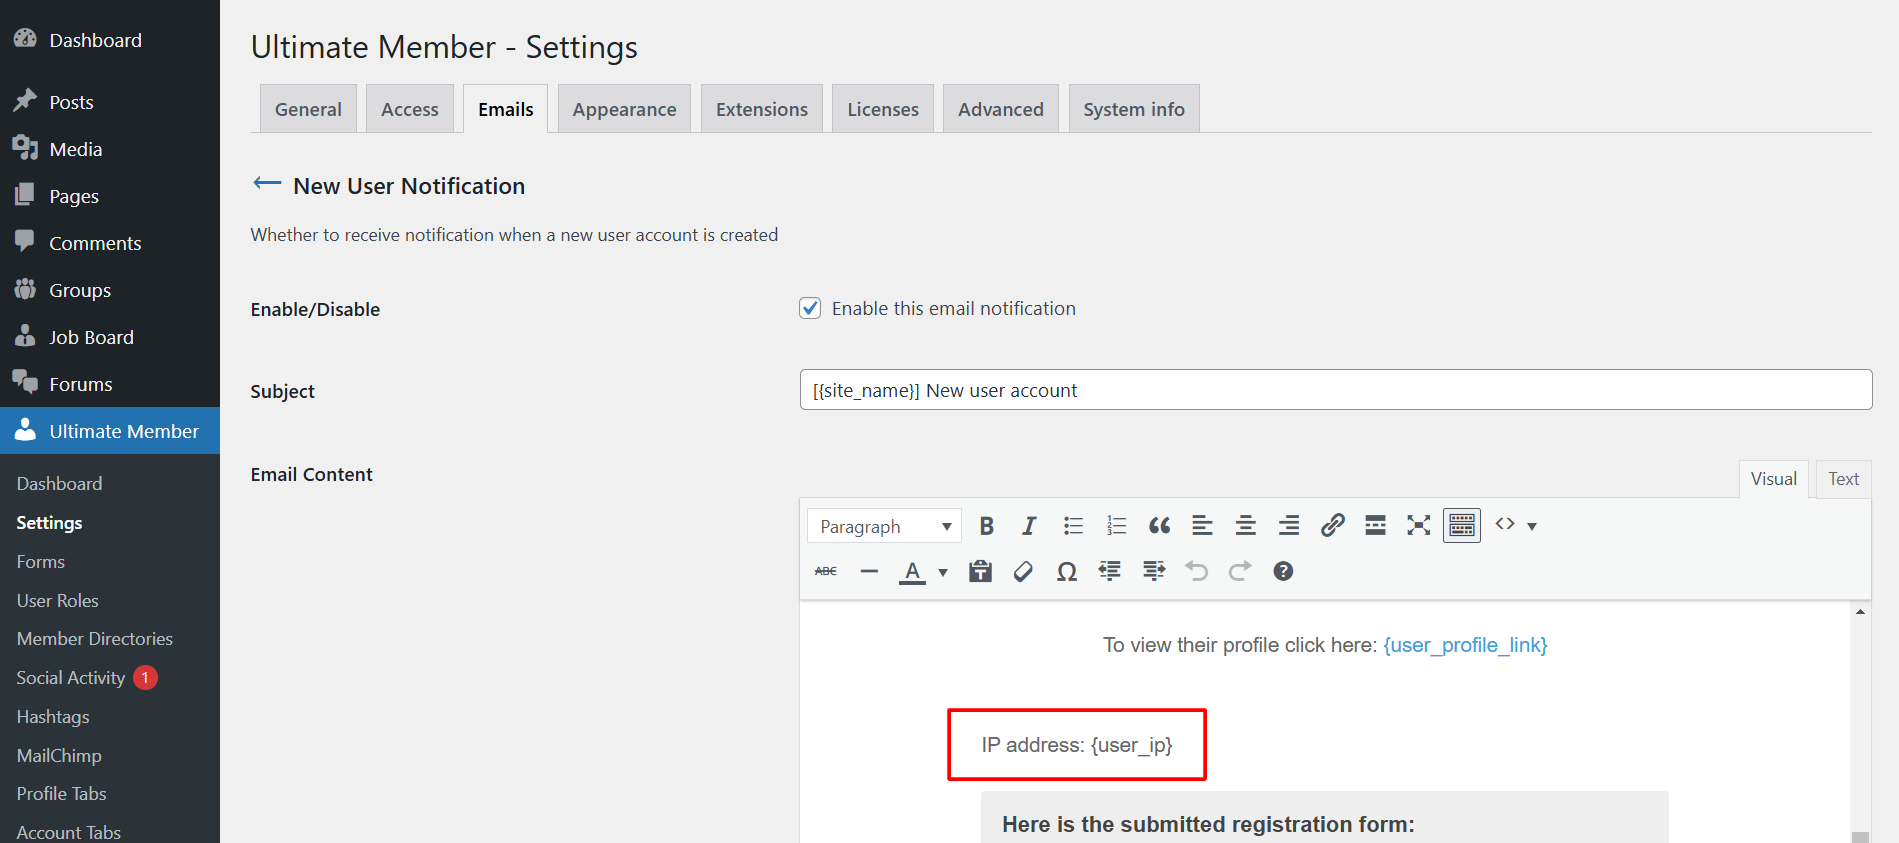Open Posts in the sidebar
The height and width of the screenshot is (843, 1899).
coord(110,102)
